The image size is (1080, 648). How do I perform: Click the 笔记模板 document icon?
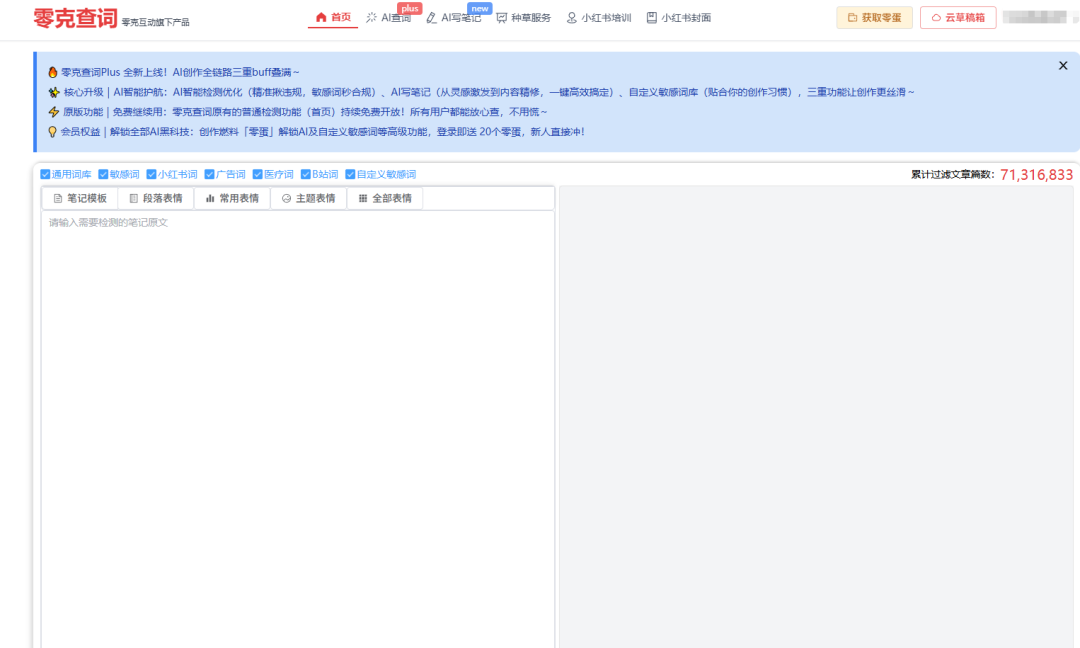(x=58, y=197)
